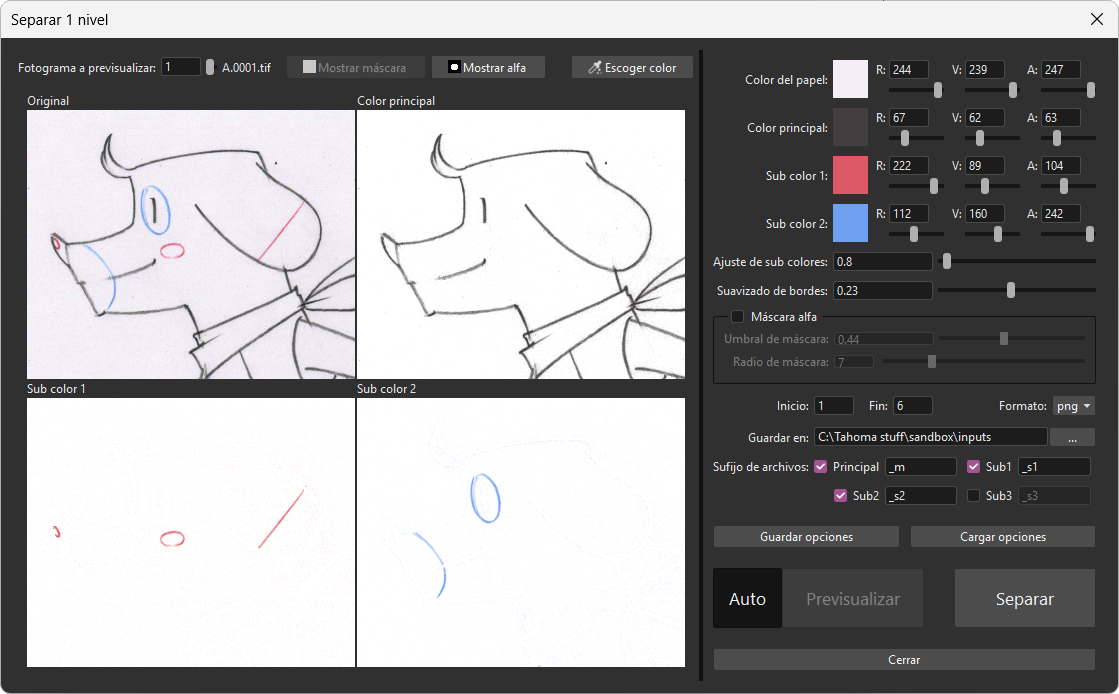Screen dimensions: 1119x694
Task: Click the paper color A value 247
Action: (x=1061, y=69)
